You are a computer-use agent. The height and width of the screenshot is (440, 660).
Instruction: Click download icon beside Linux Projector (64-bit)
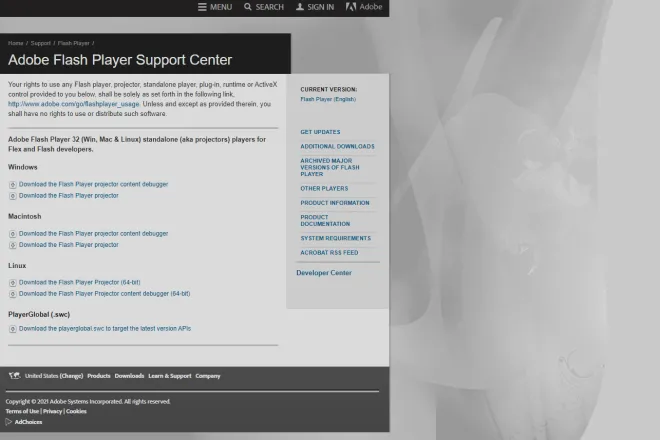(x=13, y=283)
